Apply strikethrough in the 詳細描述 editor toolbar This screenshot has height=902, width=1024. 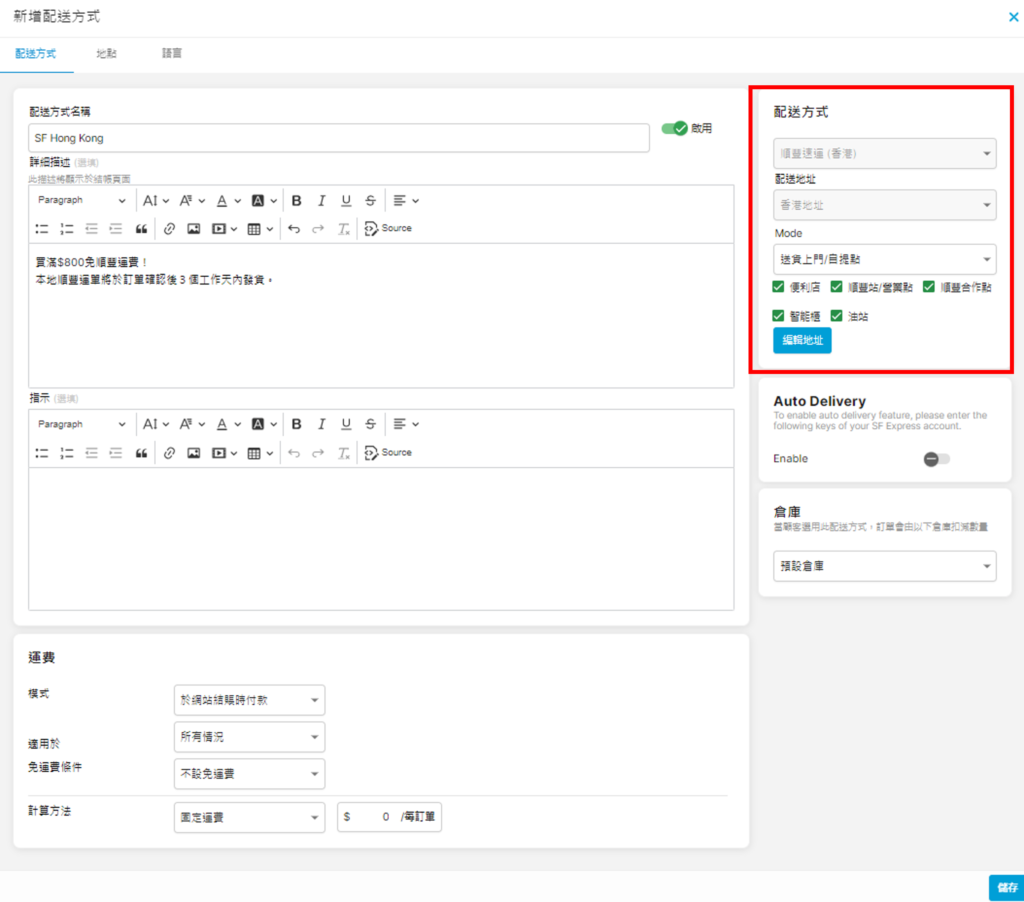pyautogui.click(x=370, y=200)
